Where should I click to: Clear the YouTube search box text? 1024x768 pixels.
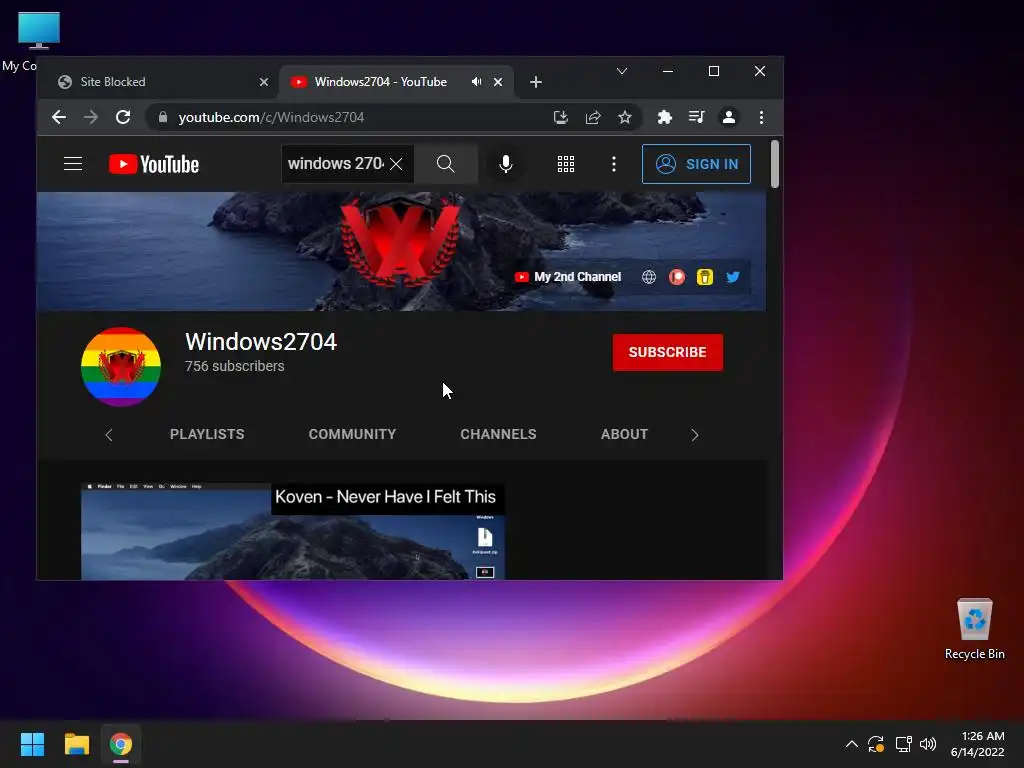396,164
